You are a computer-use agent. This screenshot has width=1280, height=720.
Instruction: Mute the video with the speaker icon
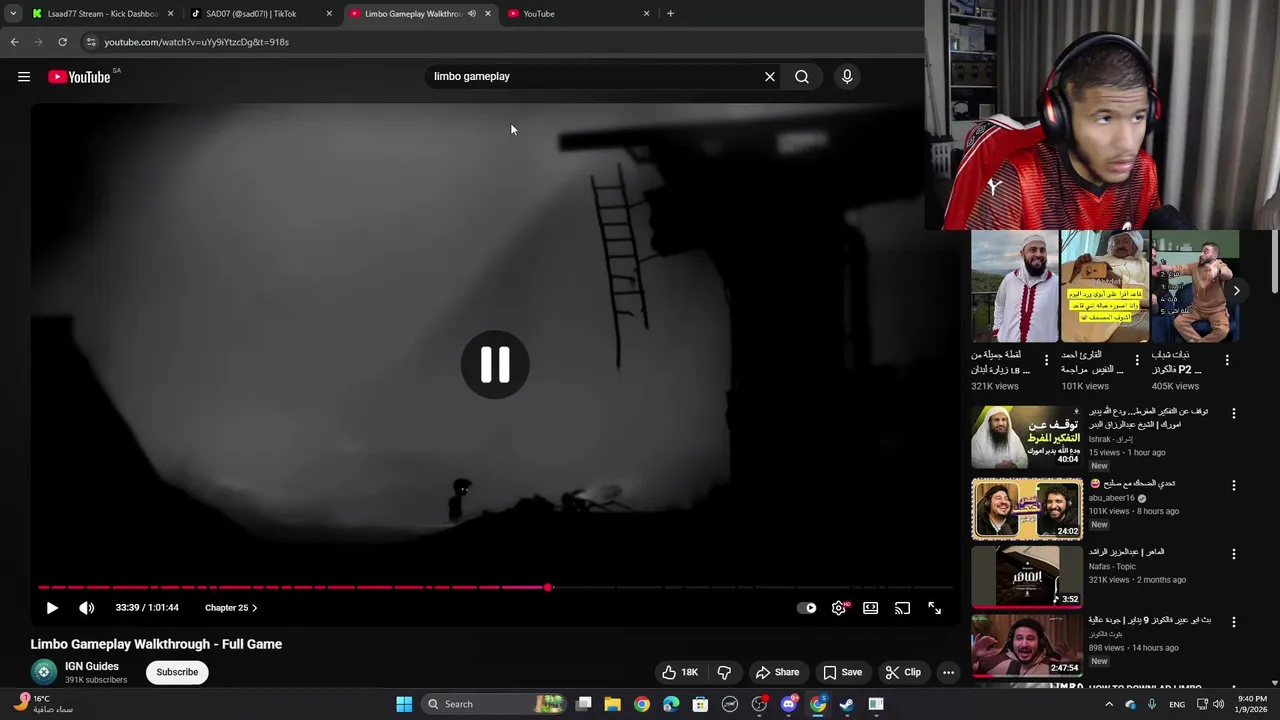point(87,608)
